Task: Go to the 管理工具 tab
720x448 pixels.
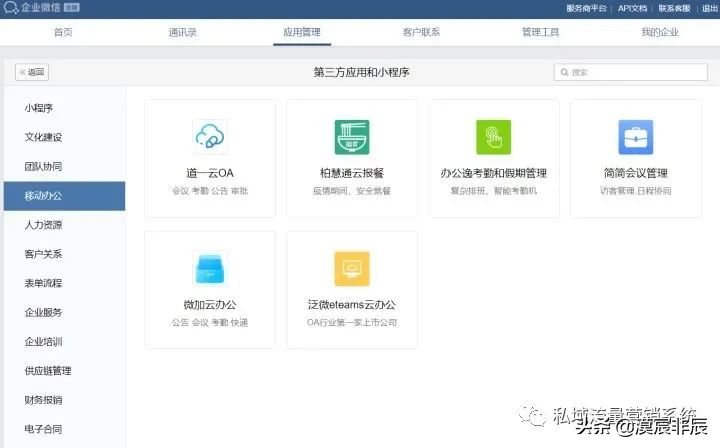Action: (540, 32)
